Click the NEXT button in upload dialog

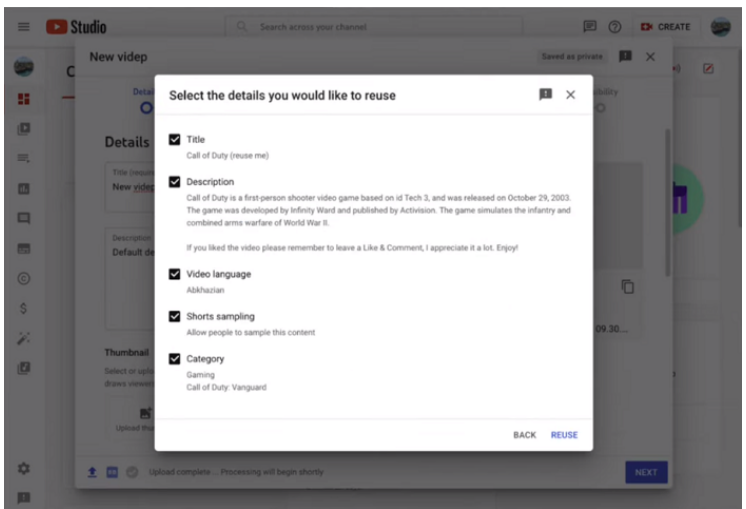pos(646,472)
